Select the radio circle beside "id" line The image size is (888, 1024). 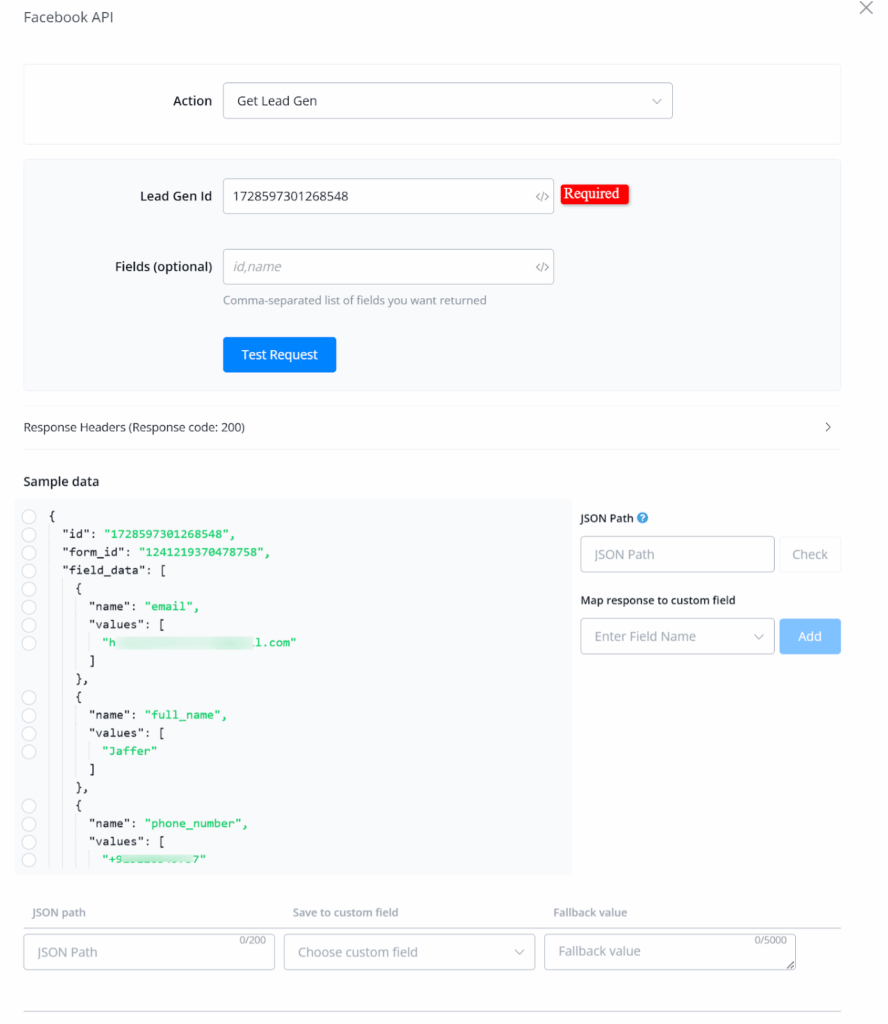coord(29,534)
